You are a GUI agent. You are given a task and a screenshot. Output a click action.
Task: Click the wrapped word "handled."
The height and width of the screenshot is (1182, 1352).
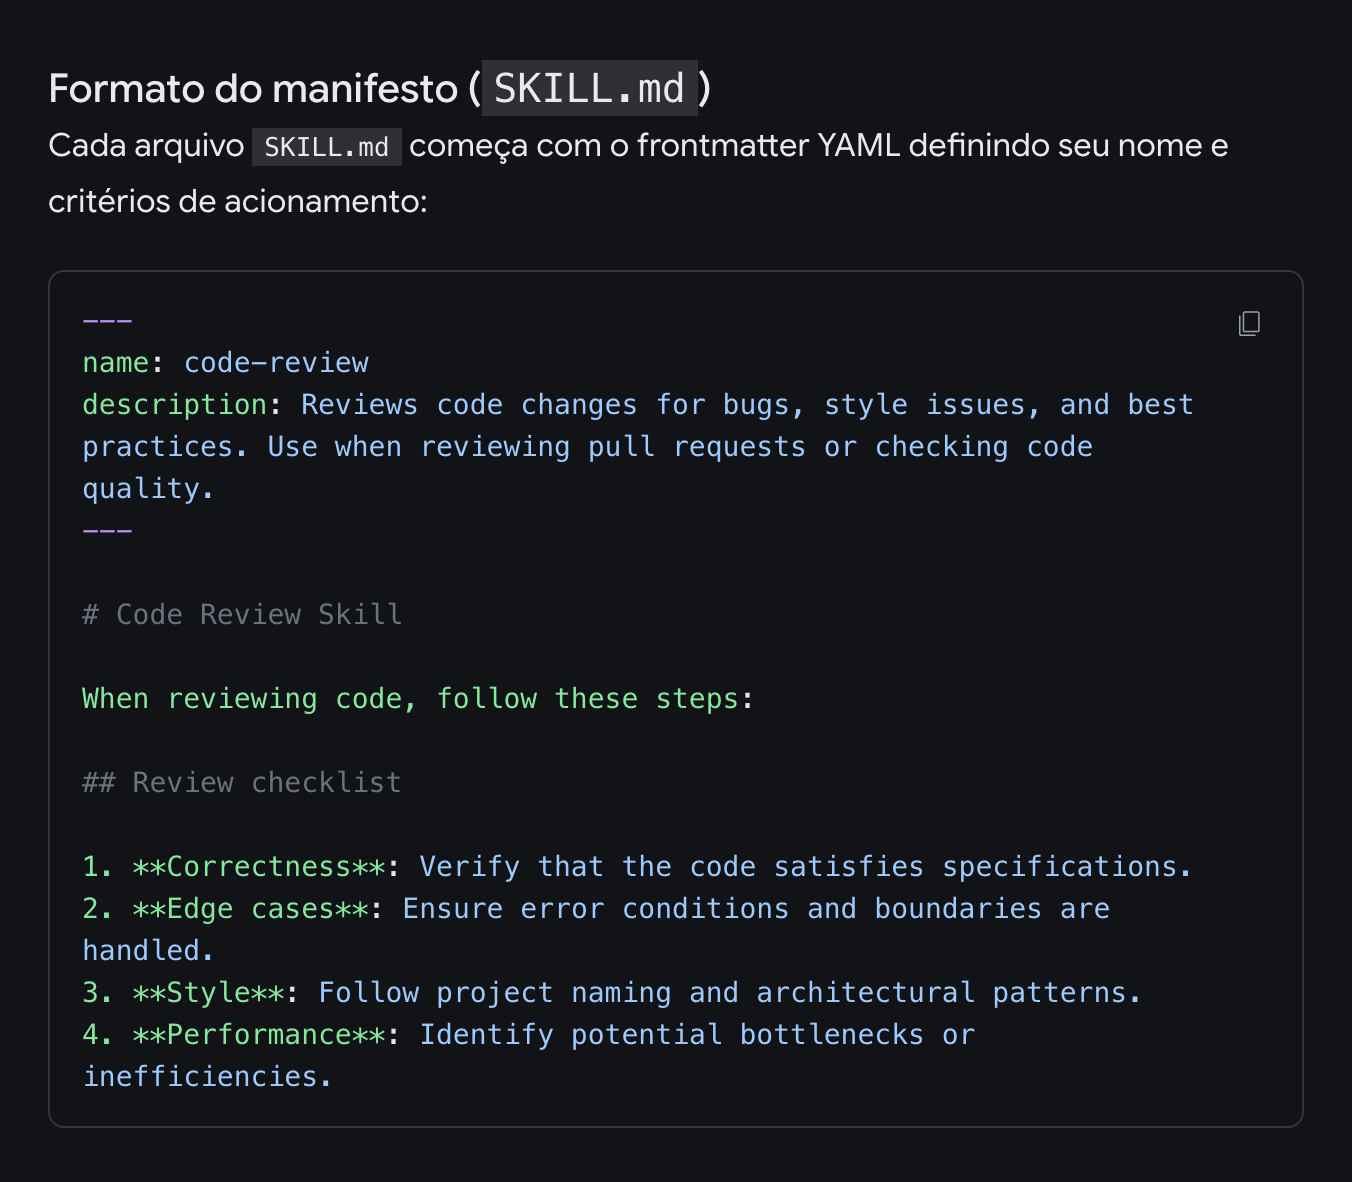coord(148,950)
